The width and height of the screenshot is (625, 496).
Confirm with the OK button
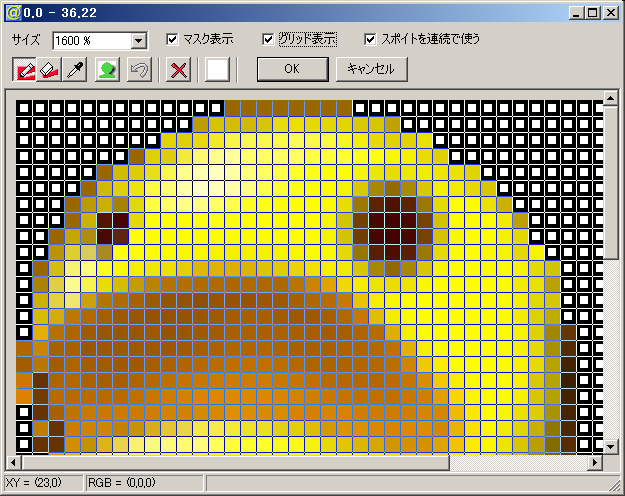(293, 69)
